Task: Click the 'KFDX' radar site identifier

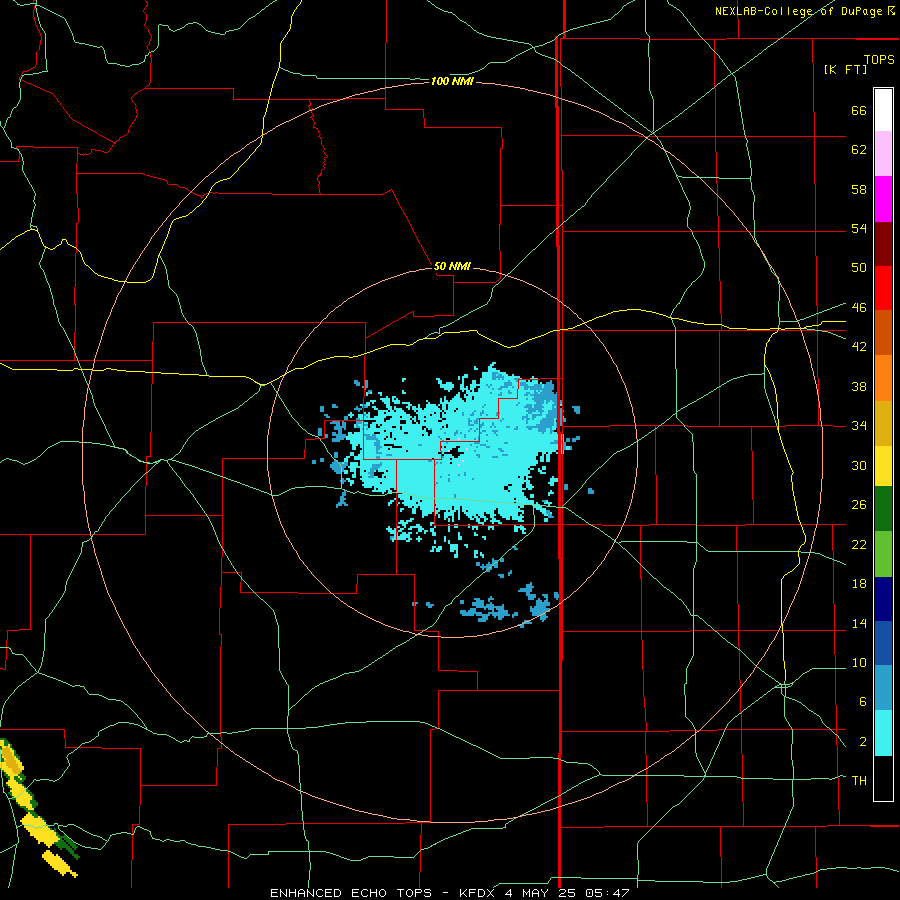Action: tap(479, 893)
